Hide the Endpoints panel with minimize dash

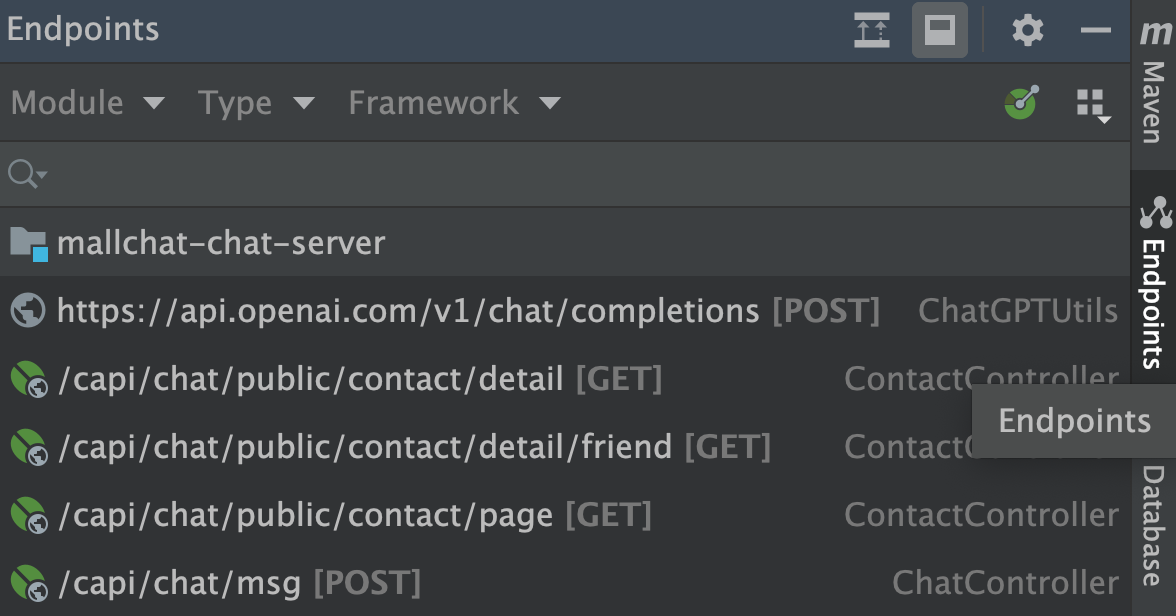pos(1096,31)
